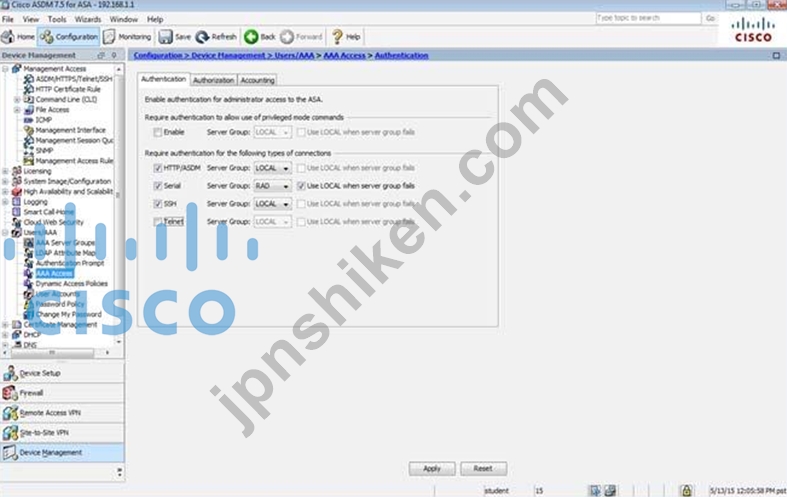Open the Firewall section

(x=62, y=393)
